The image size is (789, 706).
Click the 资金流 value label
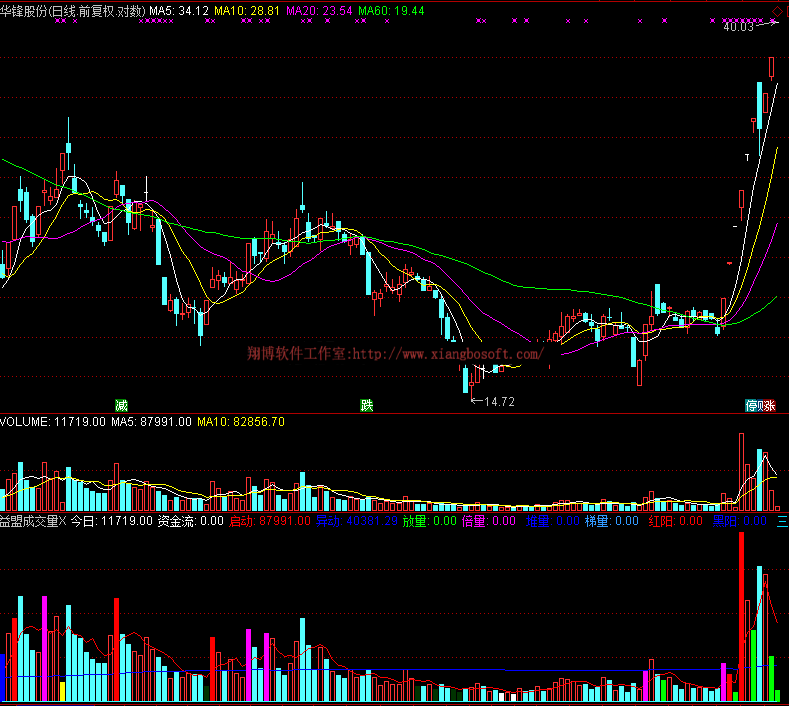(190, 521)
